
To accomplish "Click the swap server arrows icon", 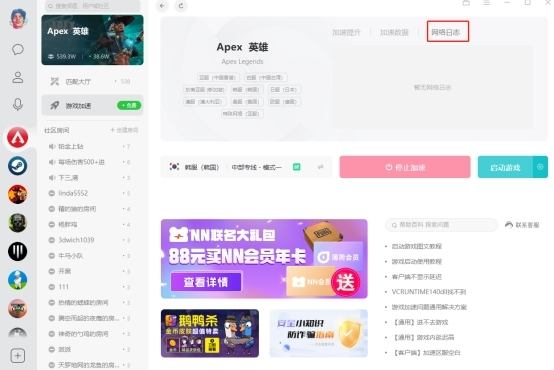I will pos(320,167).
